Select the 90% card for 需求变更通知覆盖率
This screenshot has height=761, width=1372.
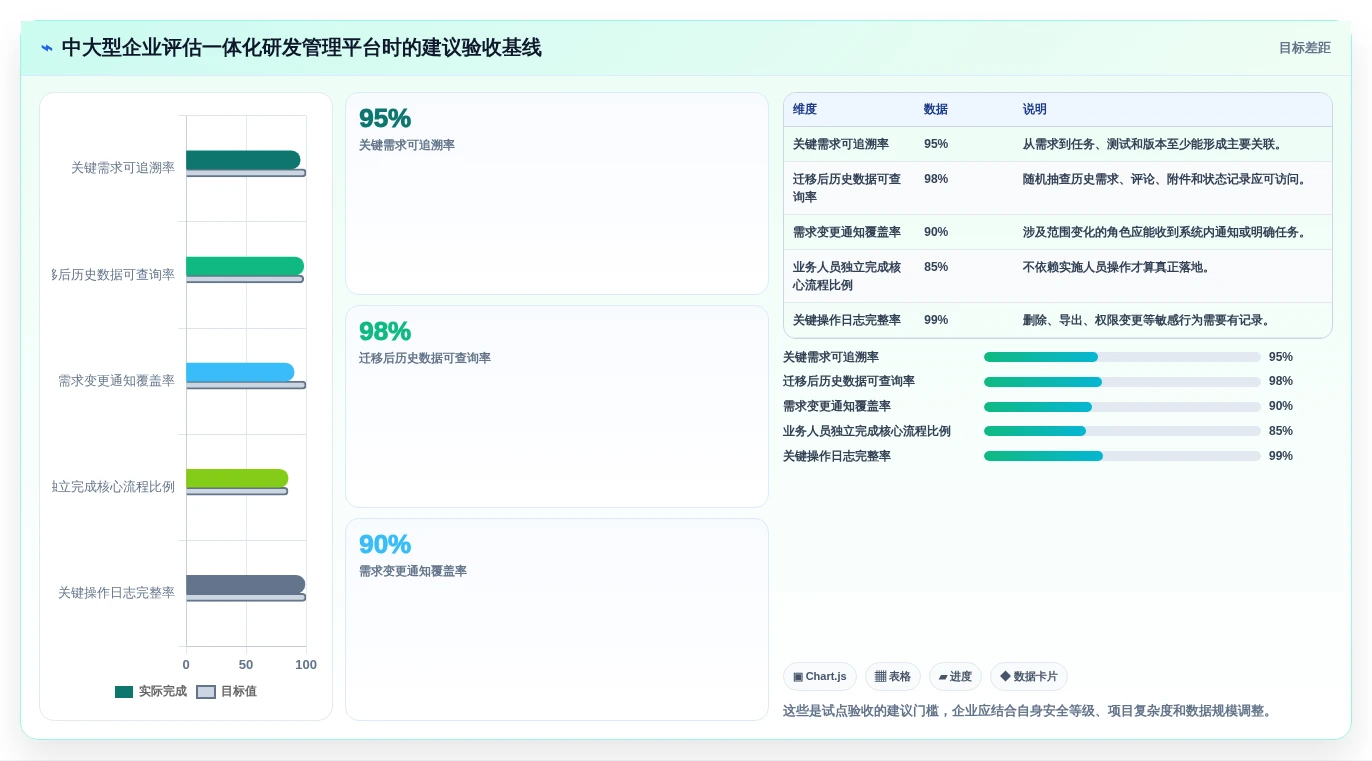click(x=557, y=619)
